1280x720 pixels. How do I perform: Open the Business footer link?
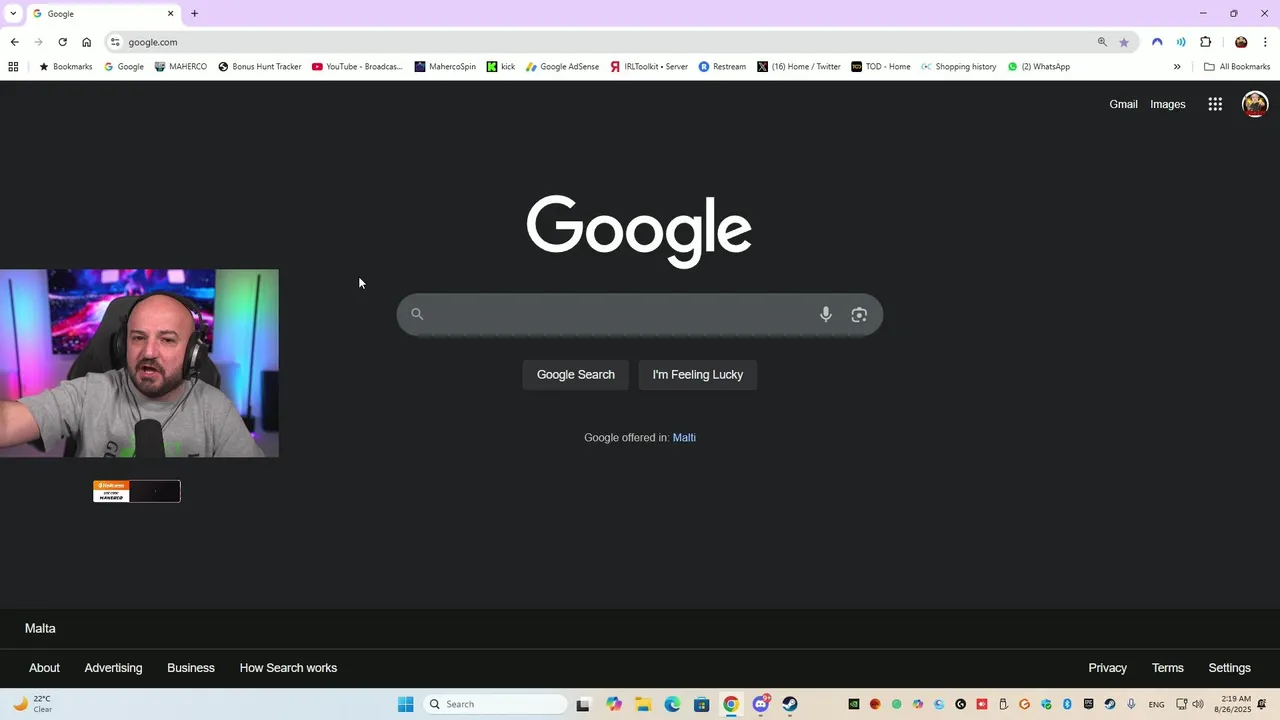point(191,668)
